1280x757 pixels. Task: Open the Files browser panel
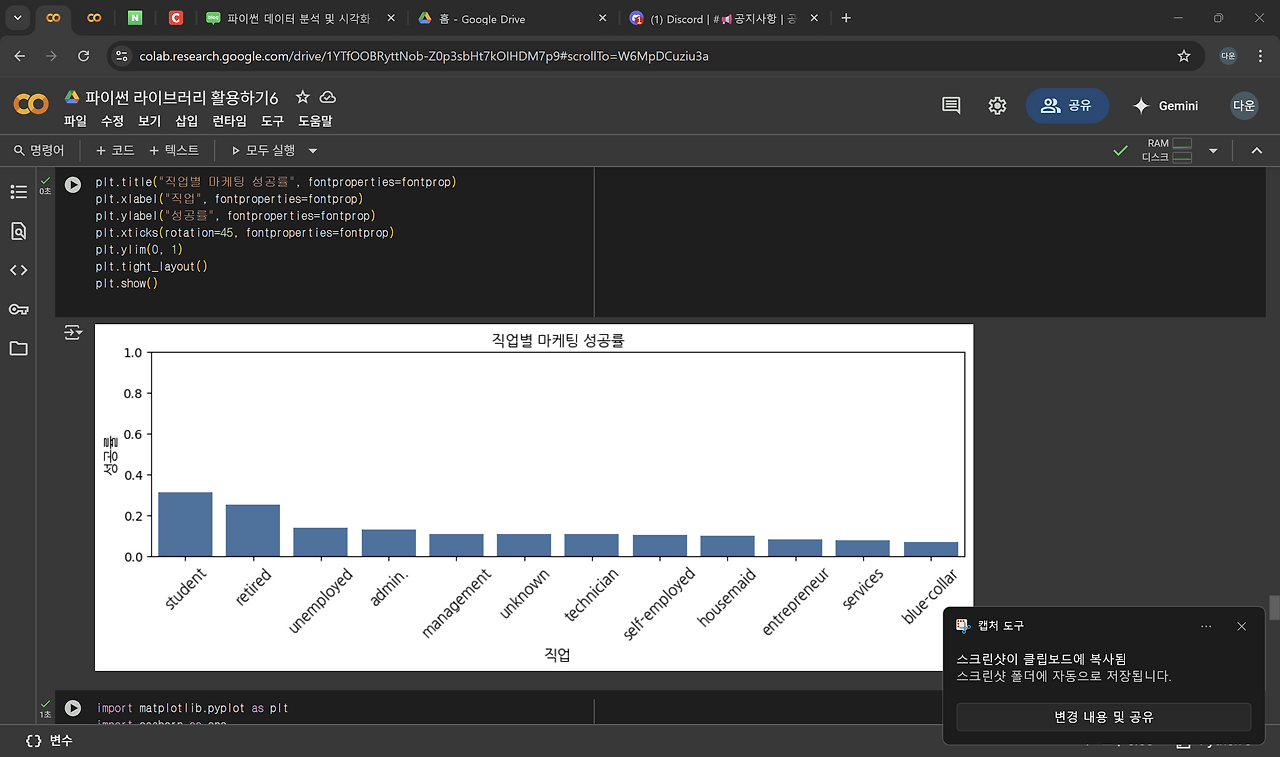(x=18, y=348)
